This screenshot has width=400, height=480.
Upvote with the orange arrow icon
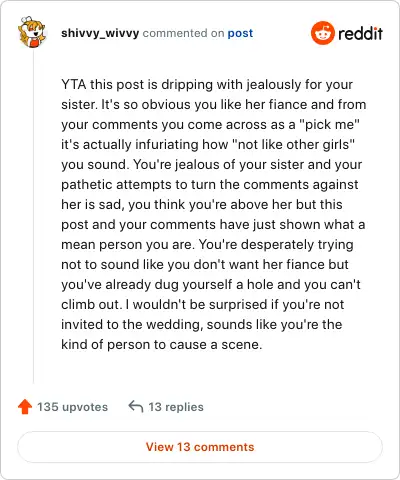pos(25,407)
